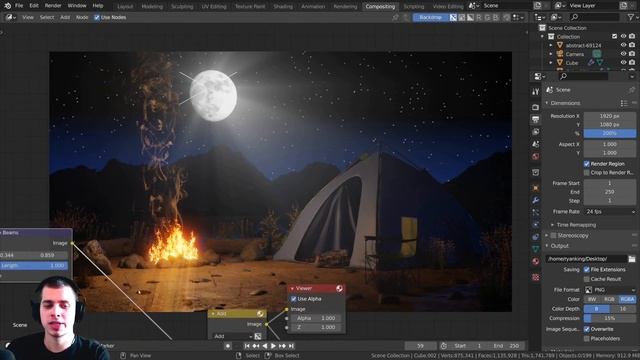Toggle the Use Nodes checkbox

(x=97, y=18)
